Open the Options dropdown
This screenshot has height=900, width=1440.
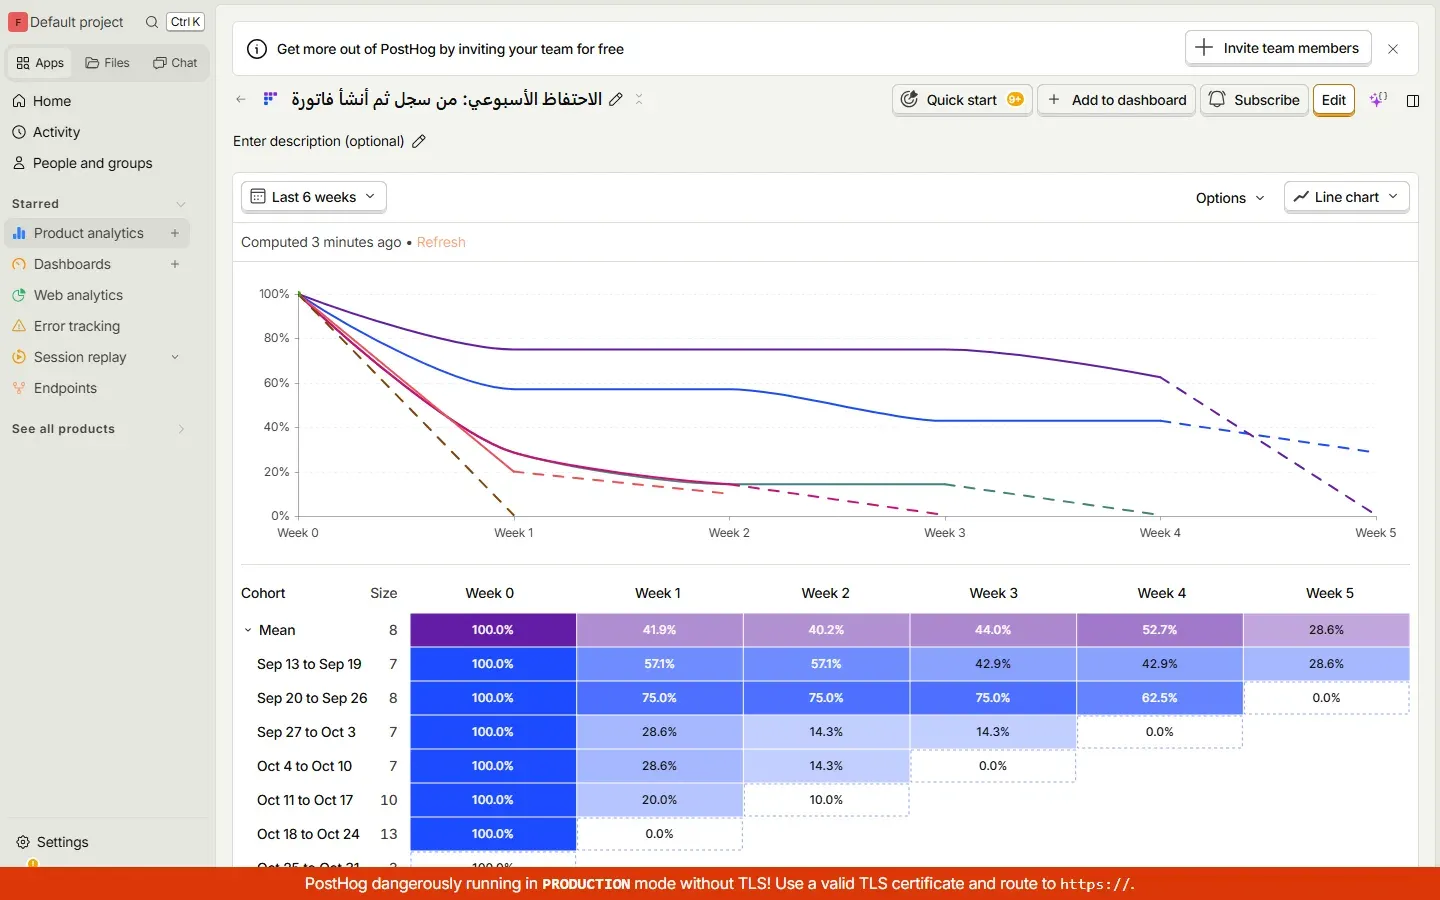click(1230, 198)
